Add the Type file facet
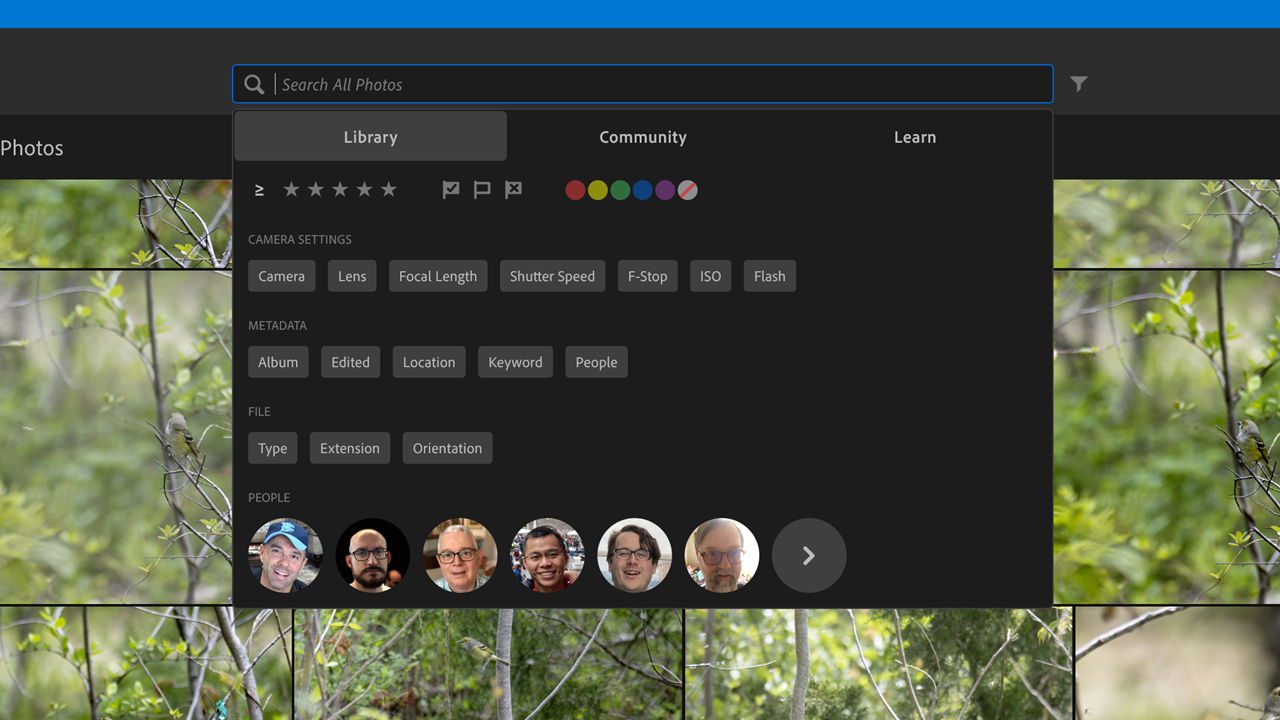 pos(273,448)
